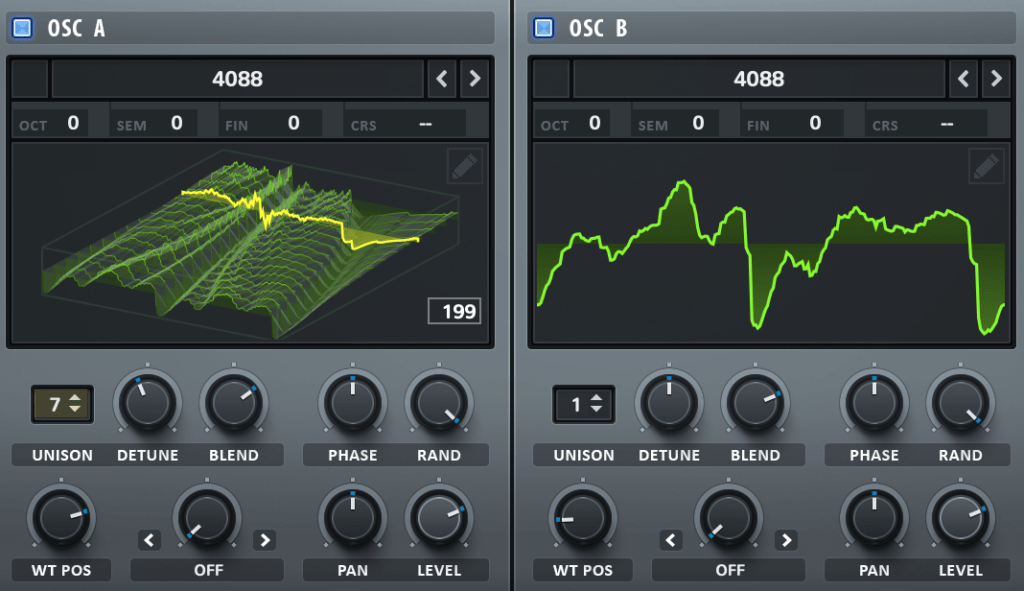Screen dimensions: 1024x591
Task: Toggle OSC B enable switch
Action: [543, 28]
